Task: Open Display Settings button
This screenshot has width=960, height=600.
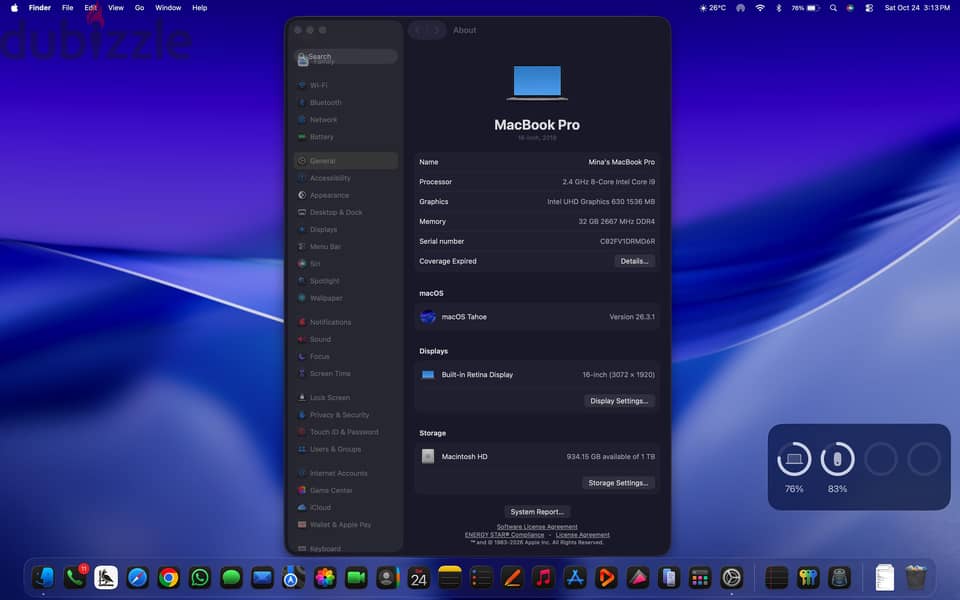Action: [x=619, y=401]
